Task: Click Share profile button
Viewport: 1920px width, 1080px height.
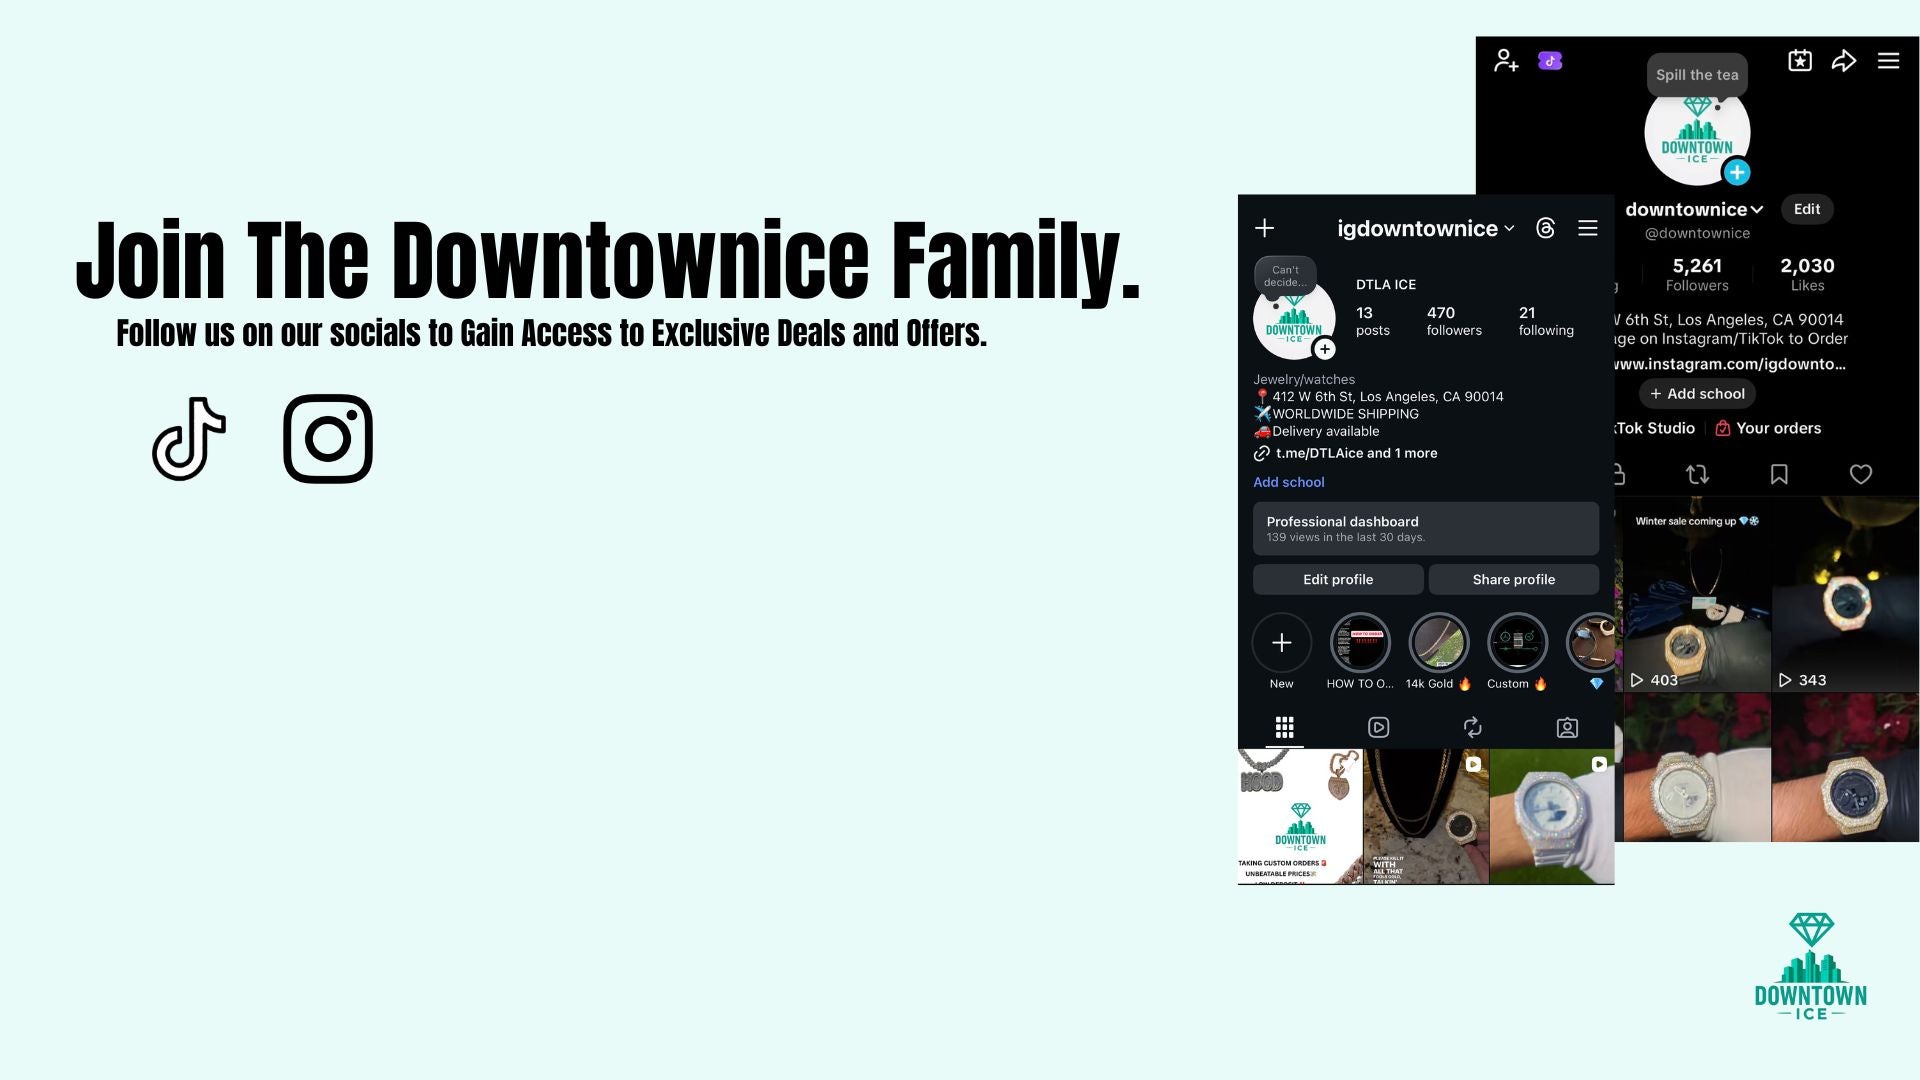Action: pos(1513,580)
